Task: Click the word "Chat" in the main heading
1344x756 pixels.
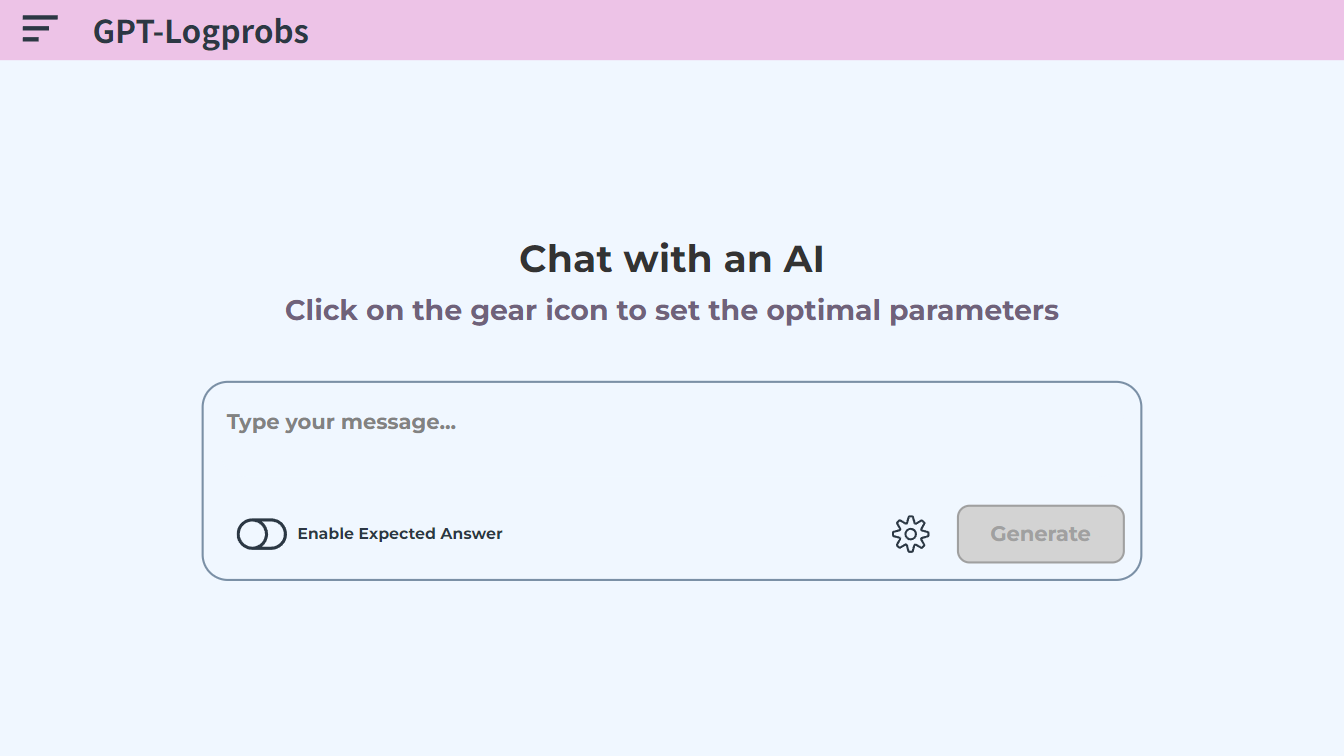Action: coord(566,259)
